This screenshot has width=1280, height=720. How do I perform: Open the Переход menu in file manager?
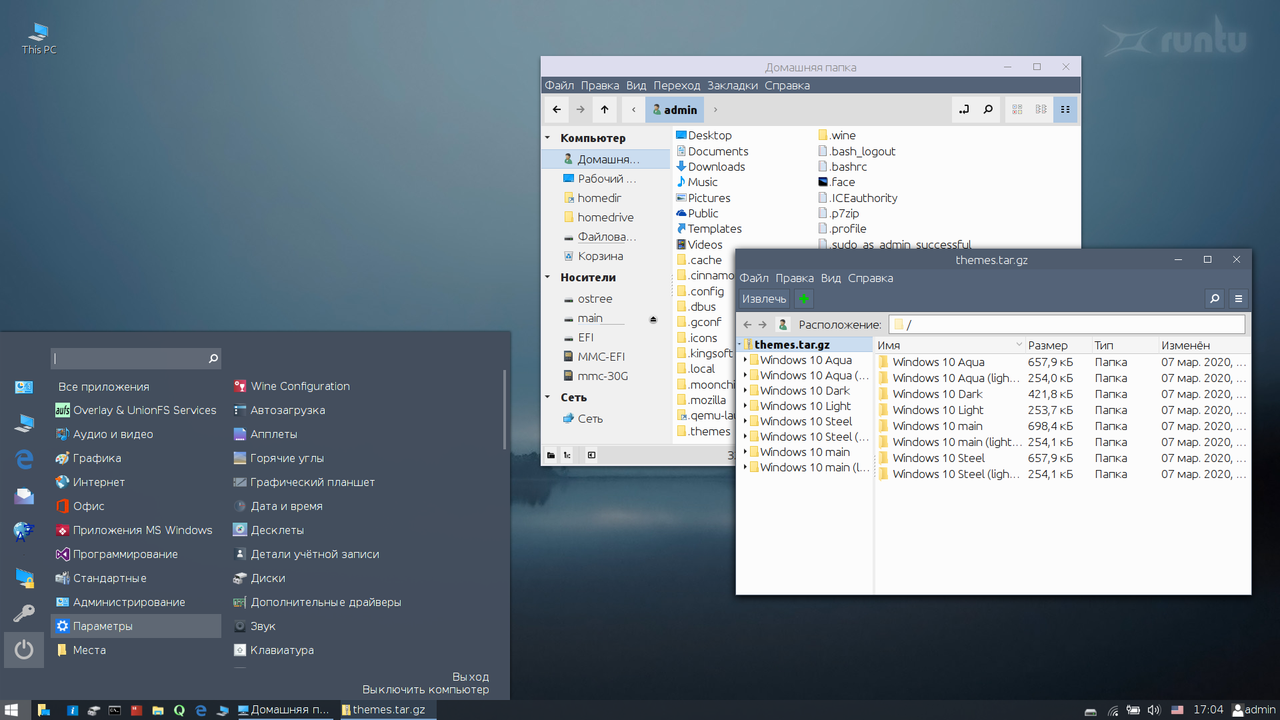click(677, 86)
